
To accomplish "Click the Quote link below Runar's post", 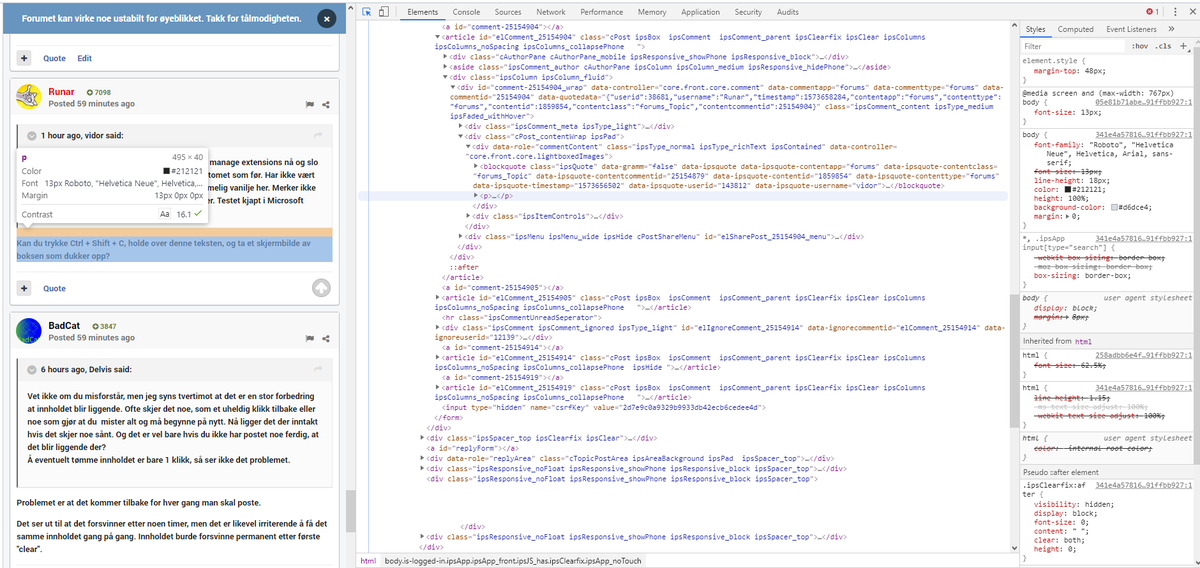I will [54, 288].
